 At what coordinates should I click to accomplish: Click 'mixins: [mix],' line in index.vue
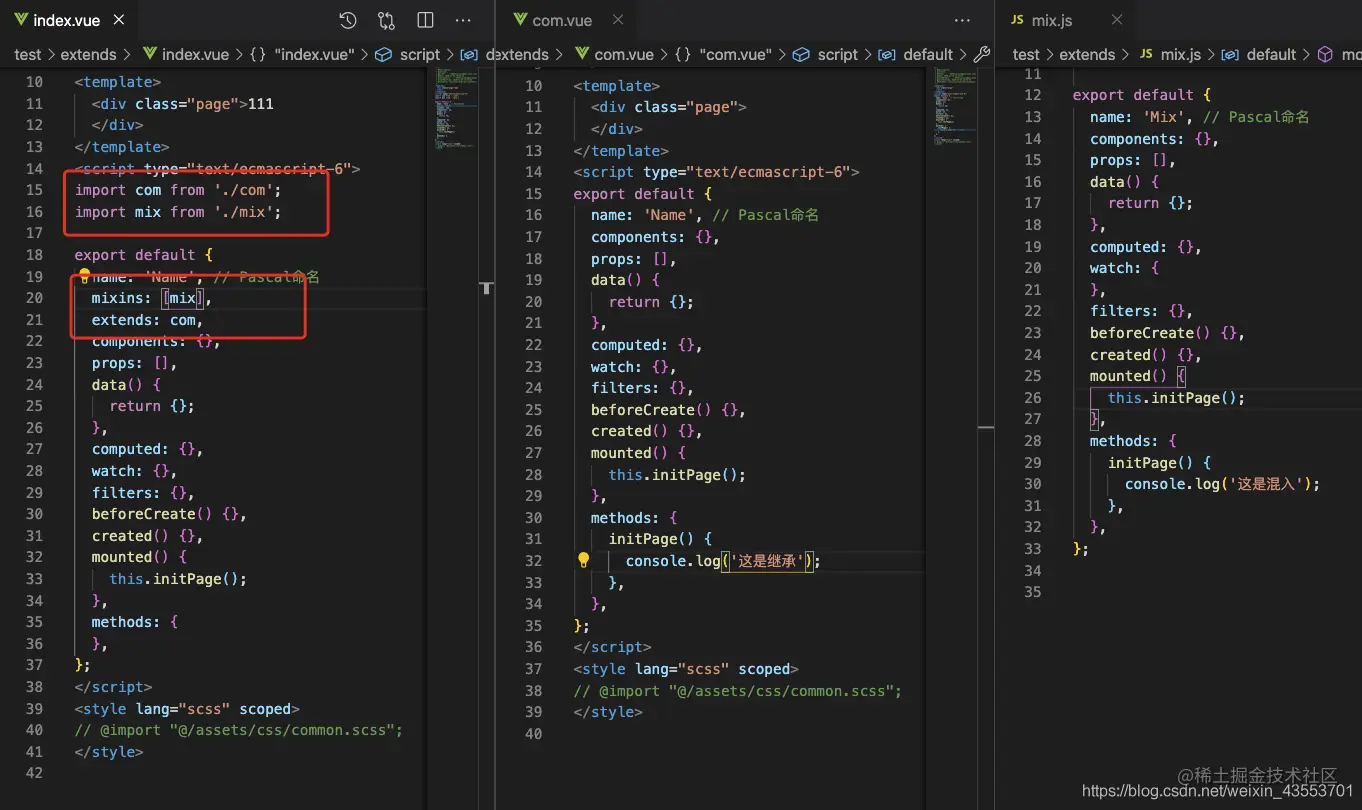[x=152, y=298]
